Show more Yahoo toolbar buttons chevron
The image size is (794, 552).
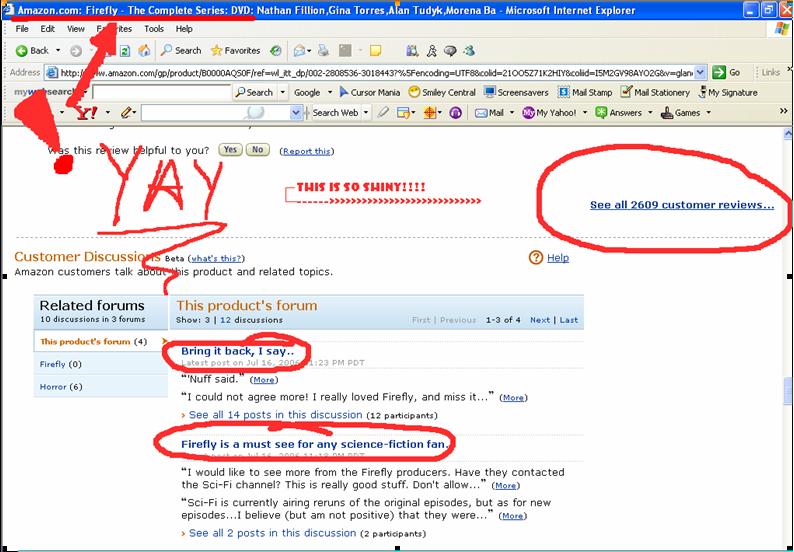pyautogui.click(x=783, y=111)
